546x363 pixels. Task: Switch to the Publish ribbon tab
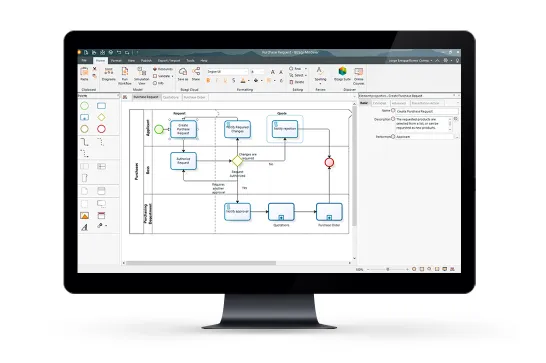point(146,61)
